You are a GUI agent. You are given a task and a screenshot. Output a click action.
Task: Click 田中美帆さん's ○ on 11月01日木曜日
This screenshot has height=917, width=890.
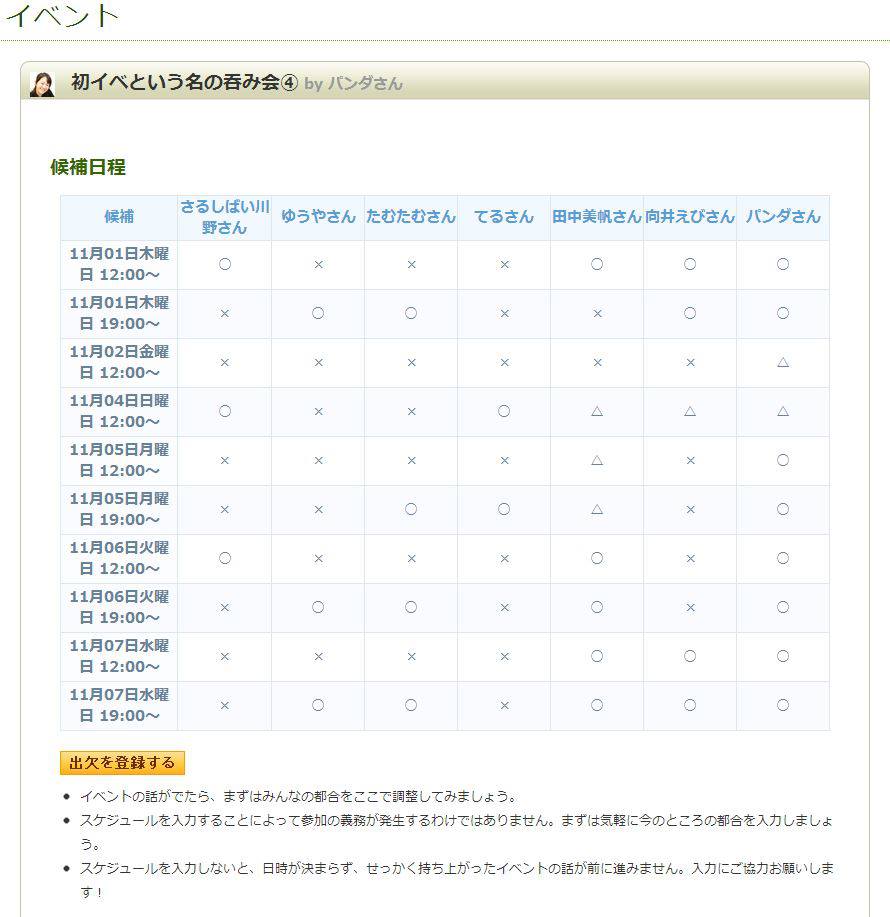point(596,263)
